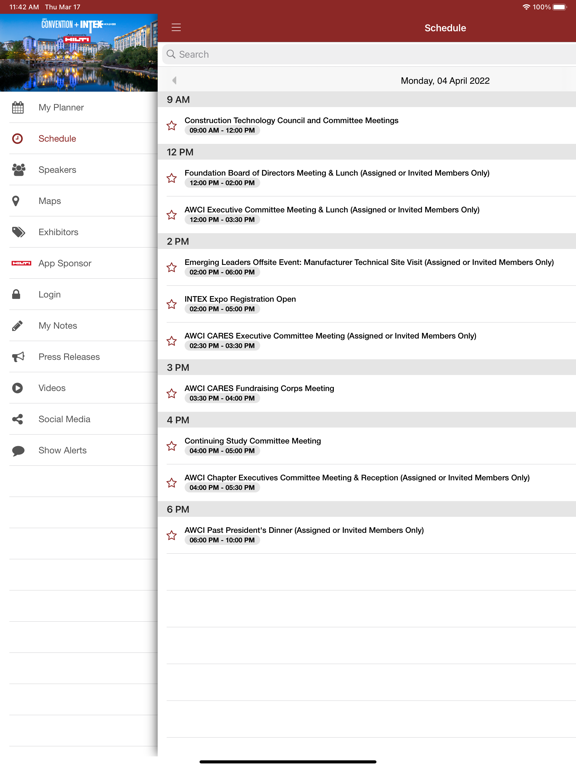
Task: Open Speakers menu item
Action: tap(78, 169)
